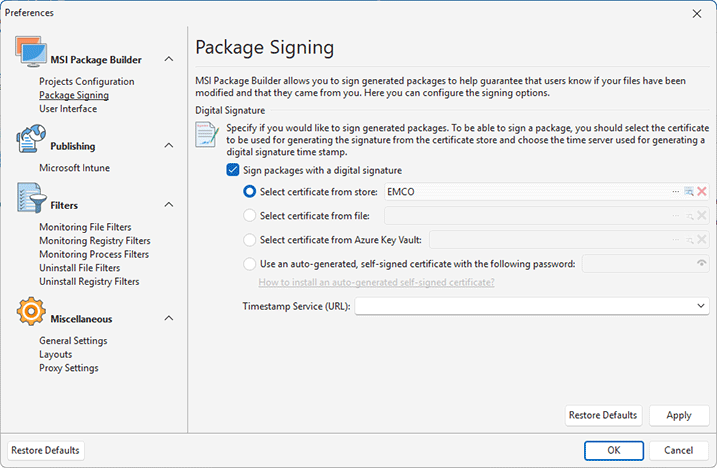The width and height of the screenshot is (717, 468).
Task: Click the MSI Package Builder heading
Action: tap(96, 60)
